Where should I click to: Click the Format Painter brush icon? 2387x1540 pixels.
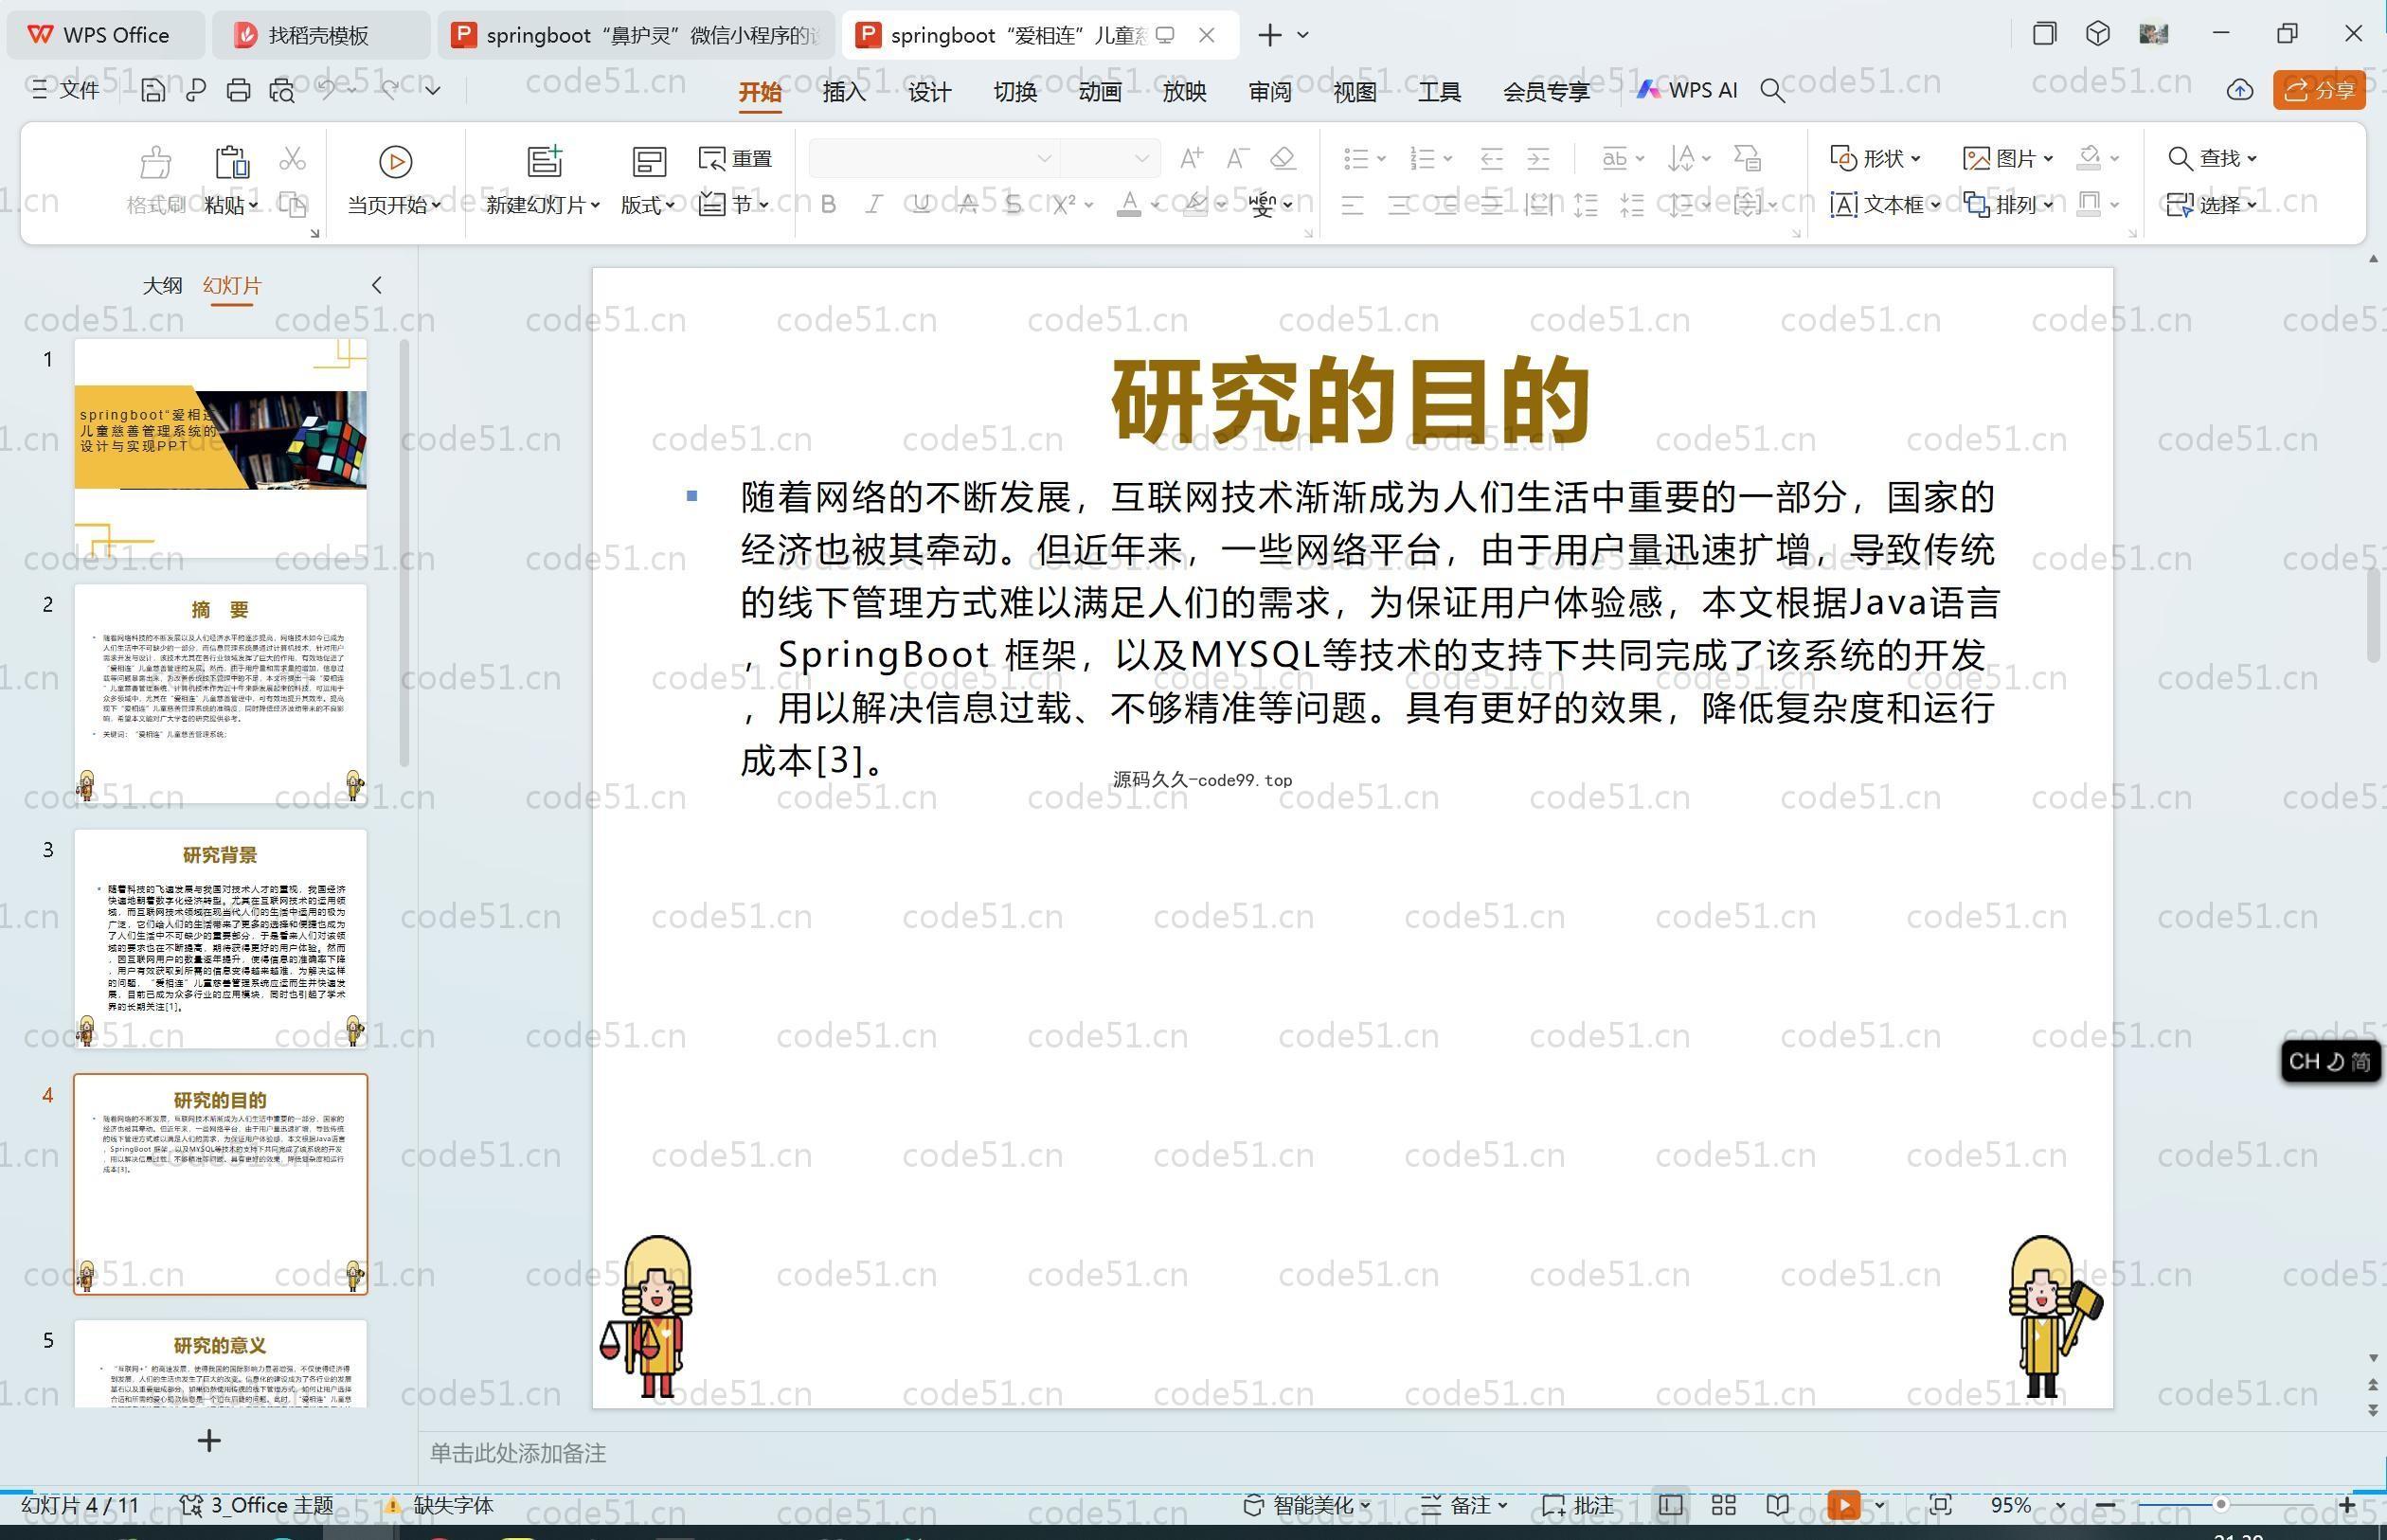[x=155, y=160]
